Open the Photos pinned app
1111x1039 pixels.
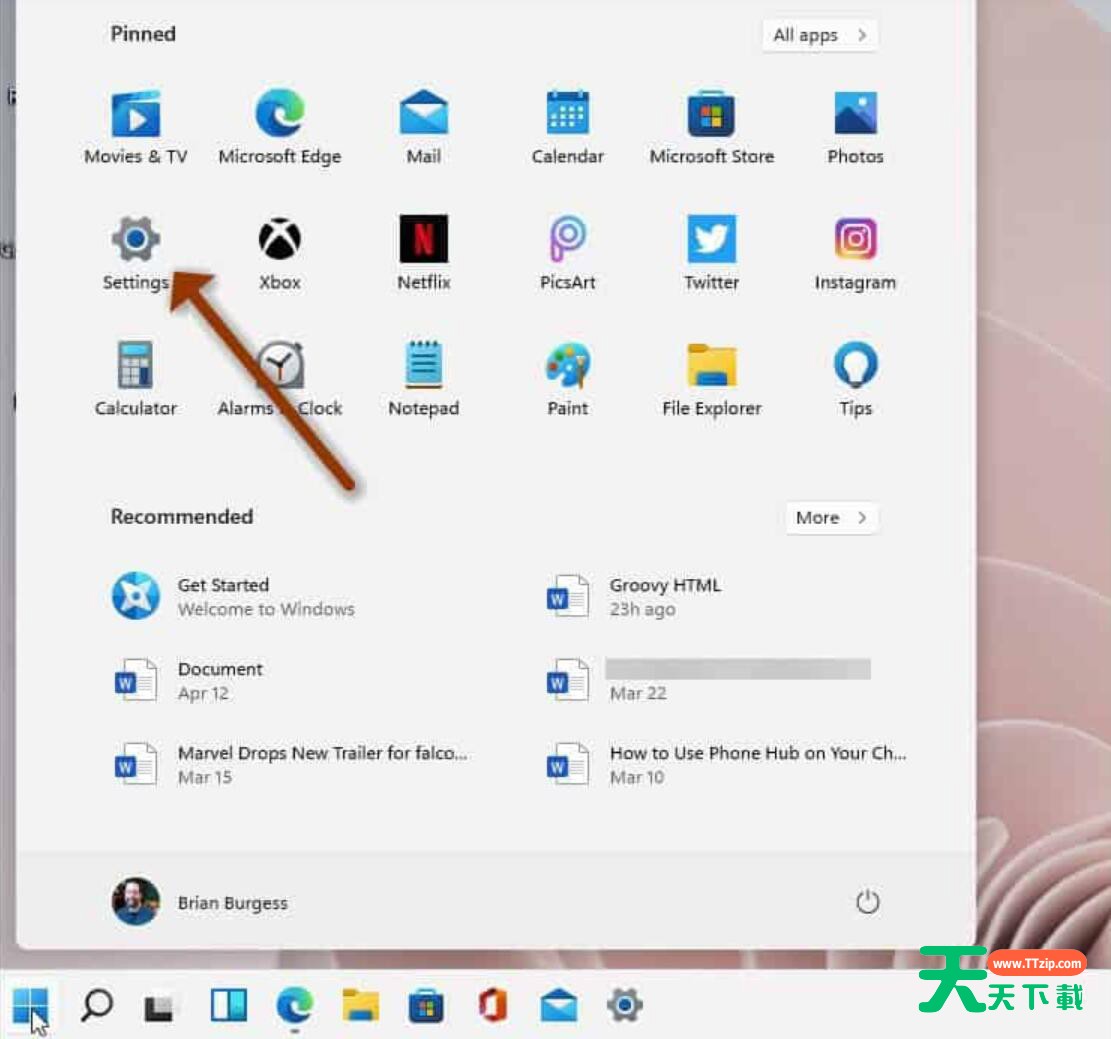(855, 128)
